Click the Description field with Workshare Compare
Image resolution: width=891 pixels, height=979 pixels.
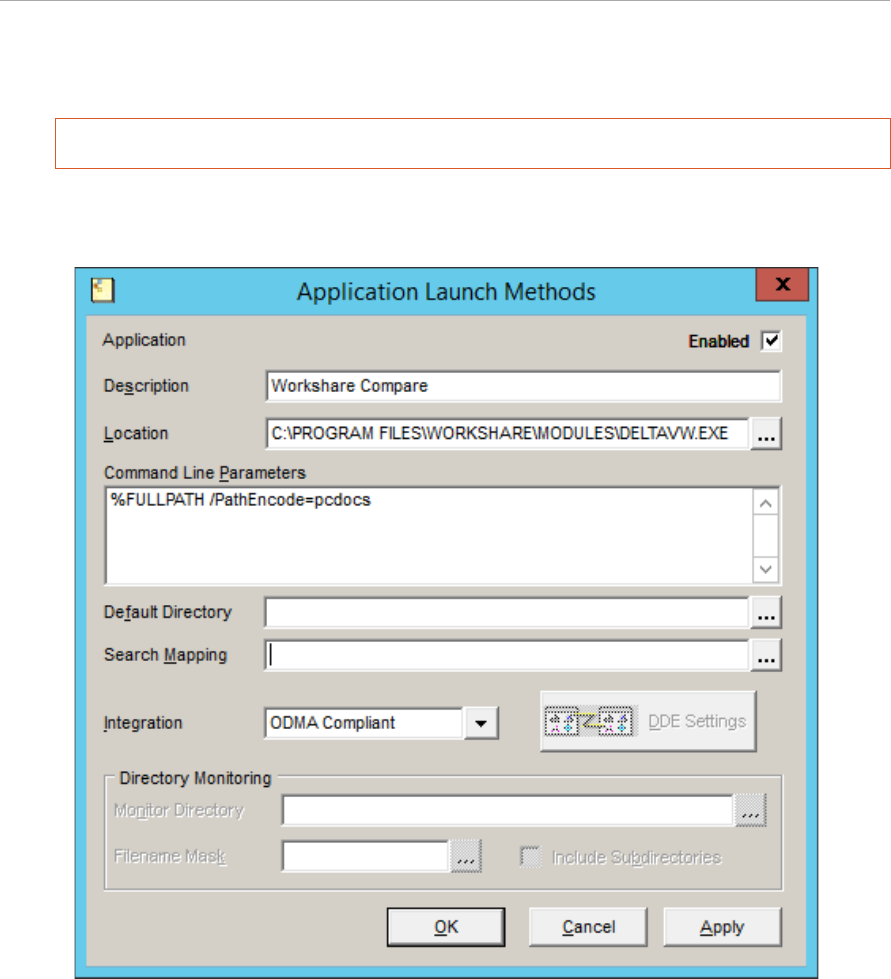coord(523,386)
